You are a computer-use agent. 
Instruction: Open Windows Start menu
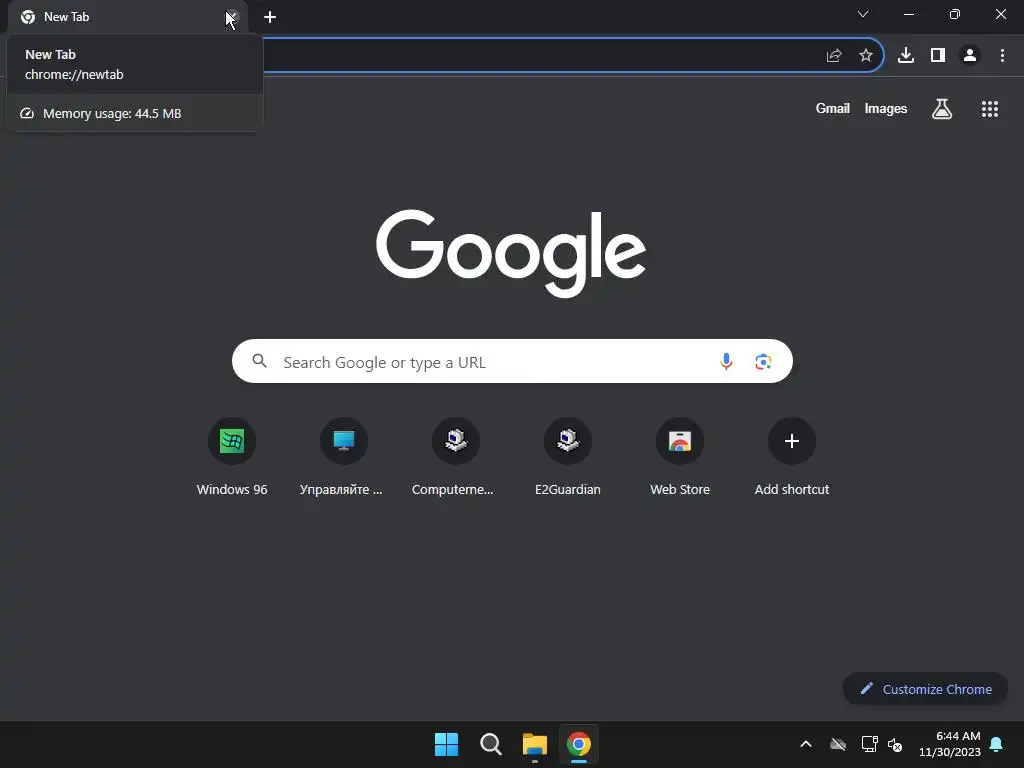click(x=447, y=744)
